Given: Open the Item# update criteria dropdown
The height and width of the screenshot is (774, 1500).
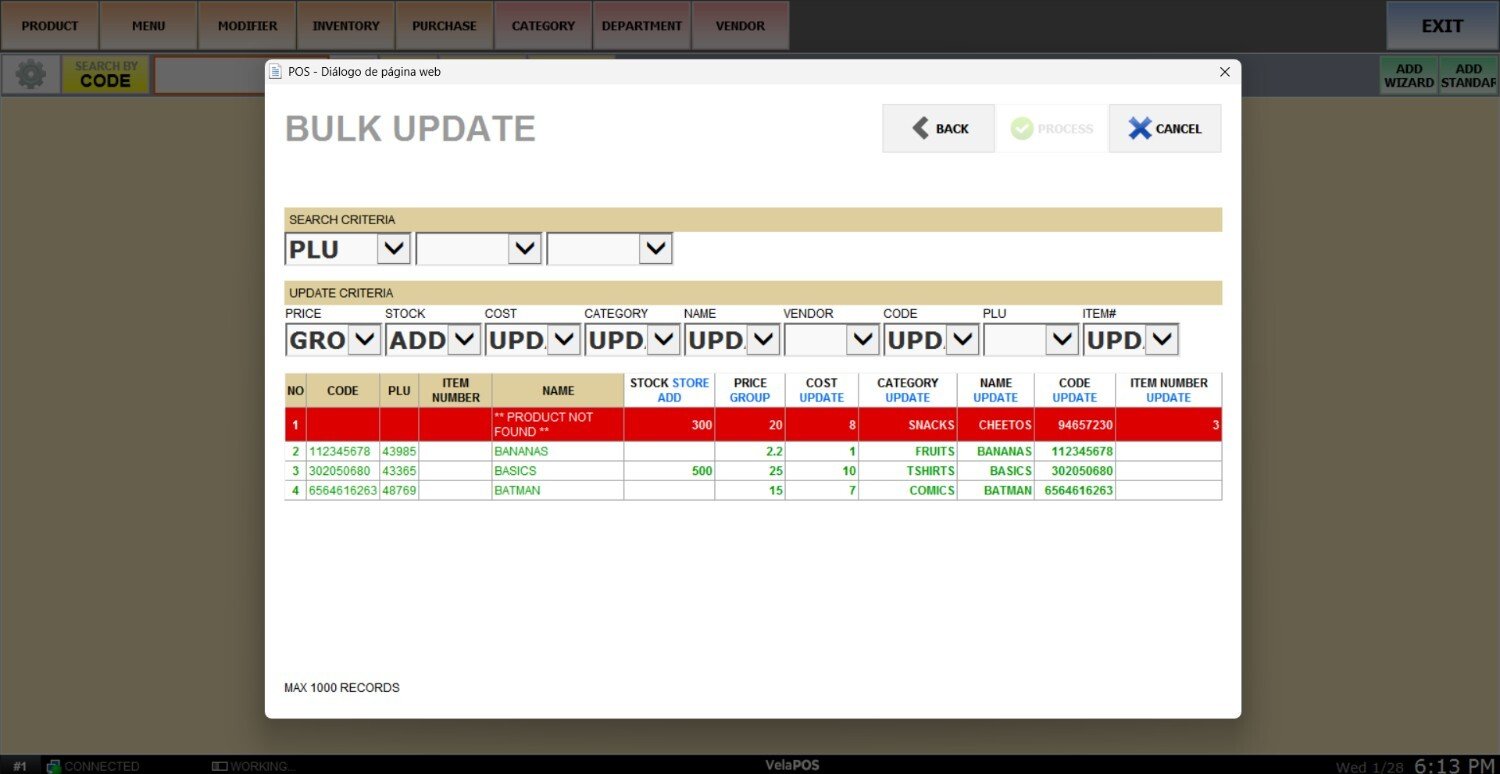Looking at the screenshot, I should (1161, 340).
